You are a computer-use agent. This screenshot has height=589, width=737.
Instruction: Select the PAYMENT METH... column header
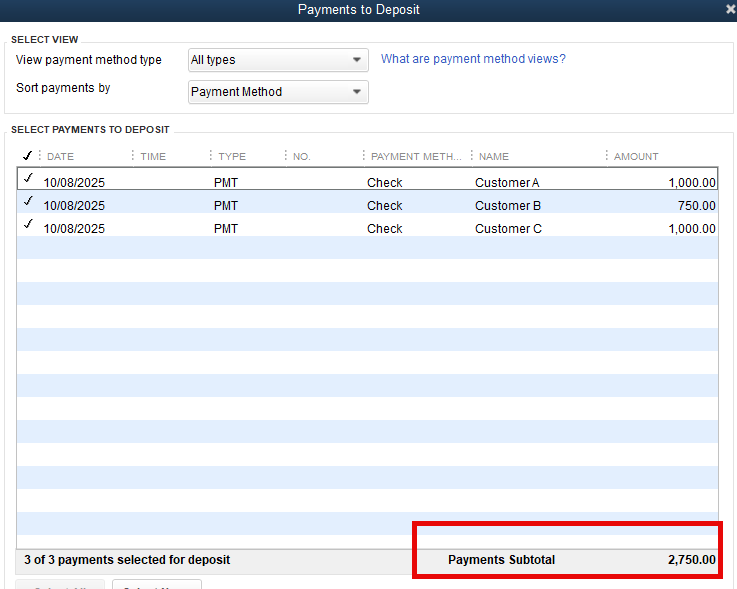point(416,157)
